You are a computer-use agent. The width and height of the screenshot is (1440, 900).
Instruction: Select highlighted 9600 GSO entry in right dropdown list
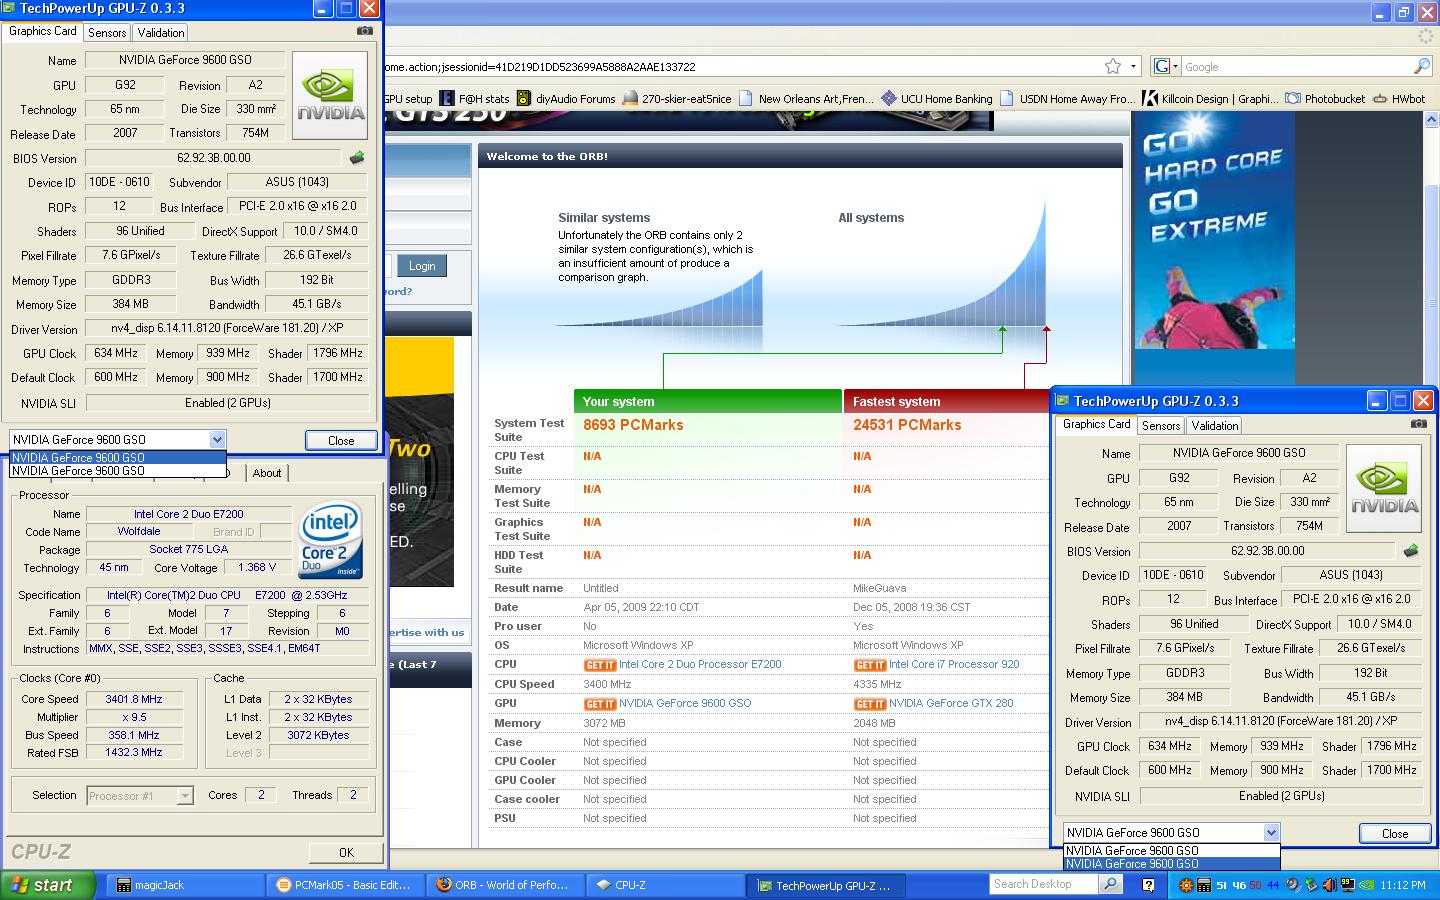coord(1172,864)
